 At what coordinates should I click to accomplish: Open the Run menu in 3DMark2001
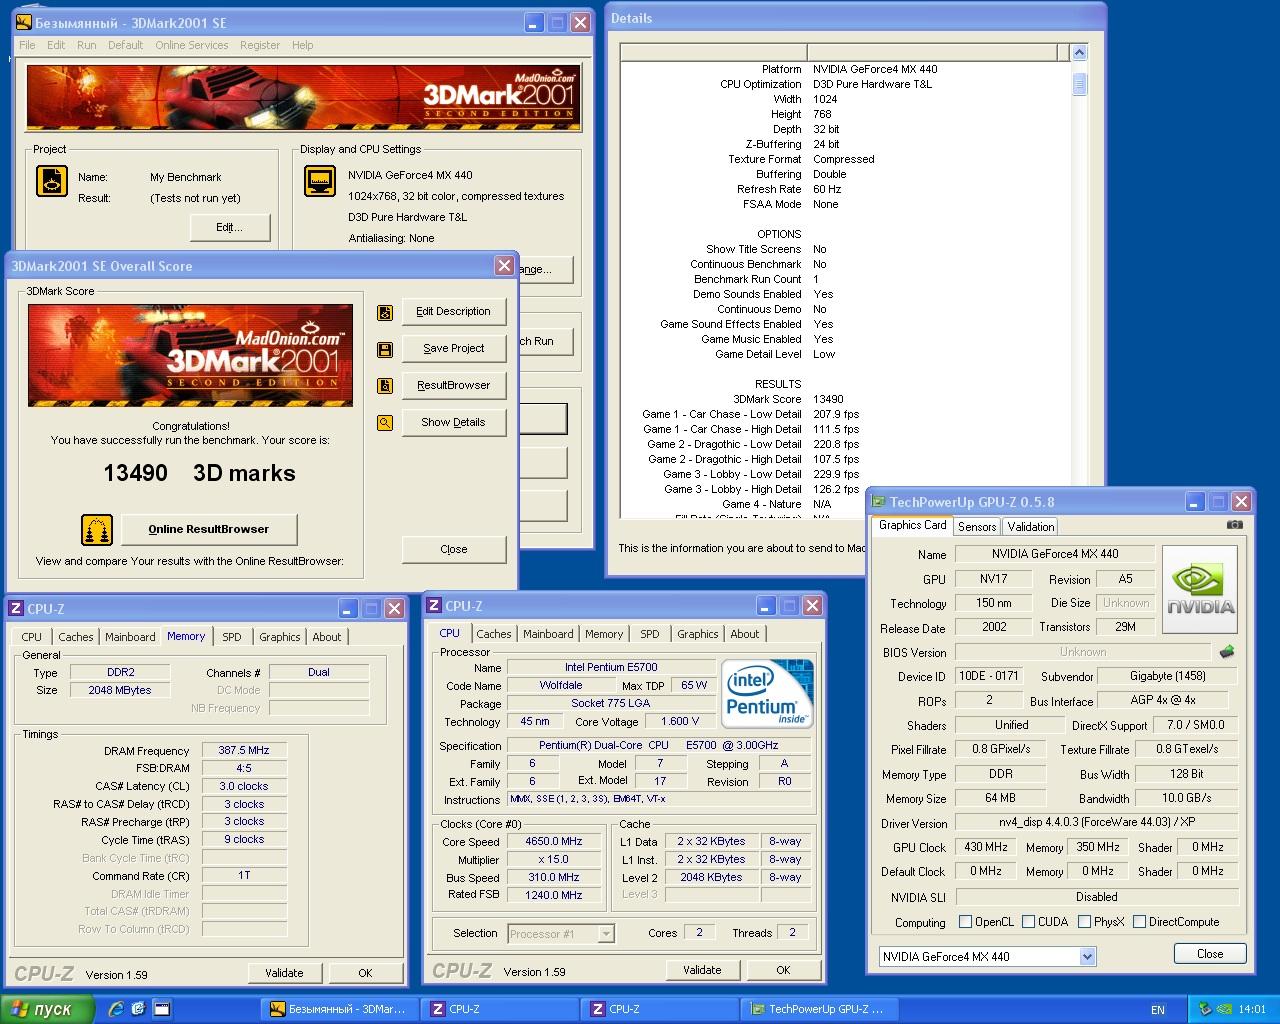pyautogui.click(x=87, y=45)
